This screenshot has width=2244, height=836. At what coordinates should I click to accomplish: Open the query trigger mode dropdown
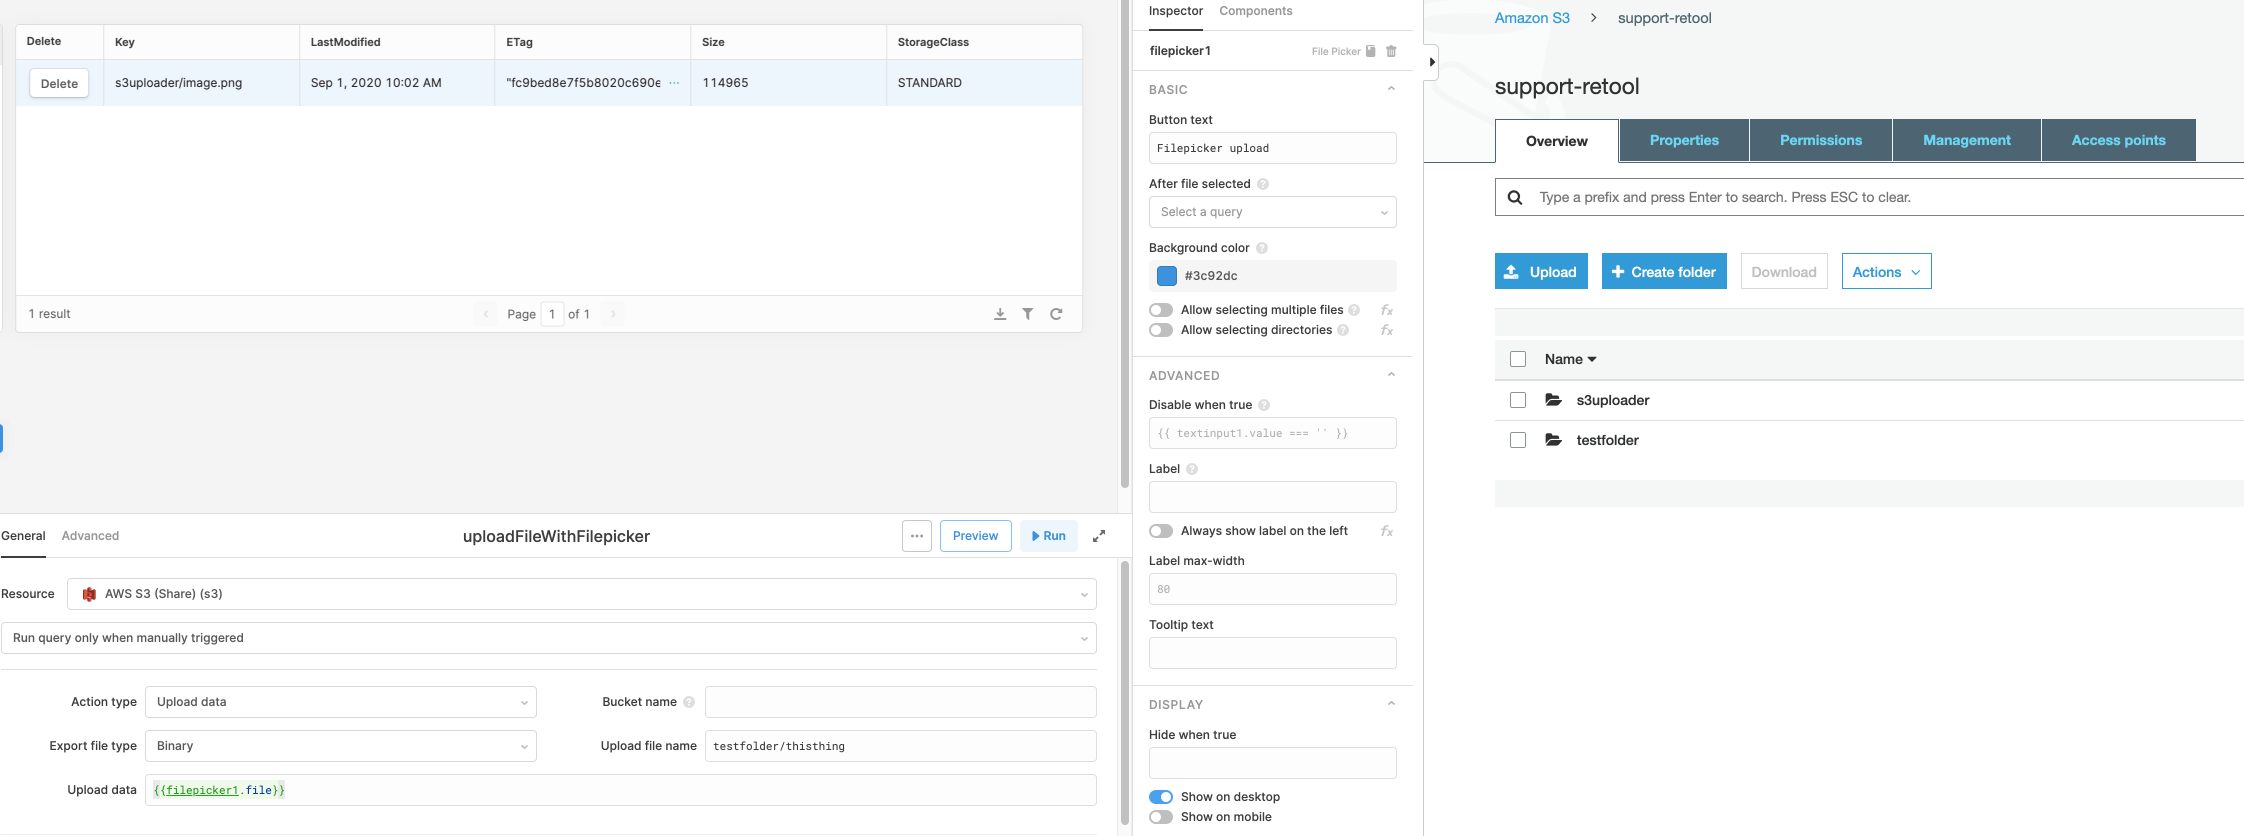(x=549, y=638)
